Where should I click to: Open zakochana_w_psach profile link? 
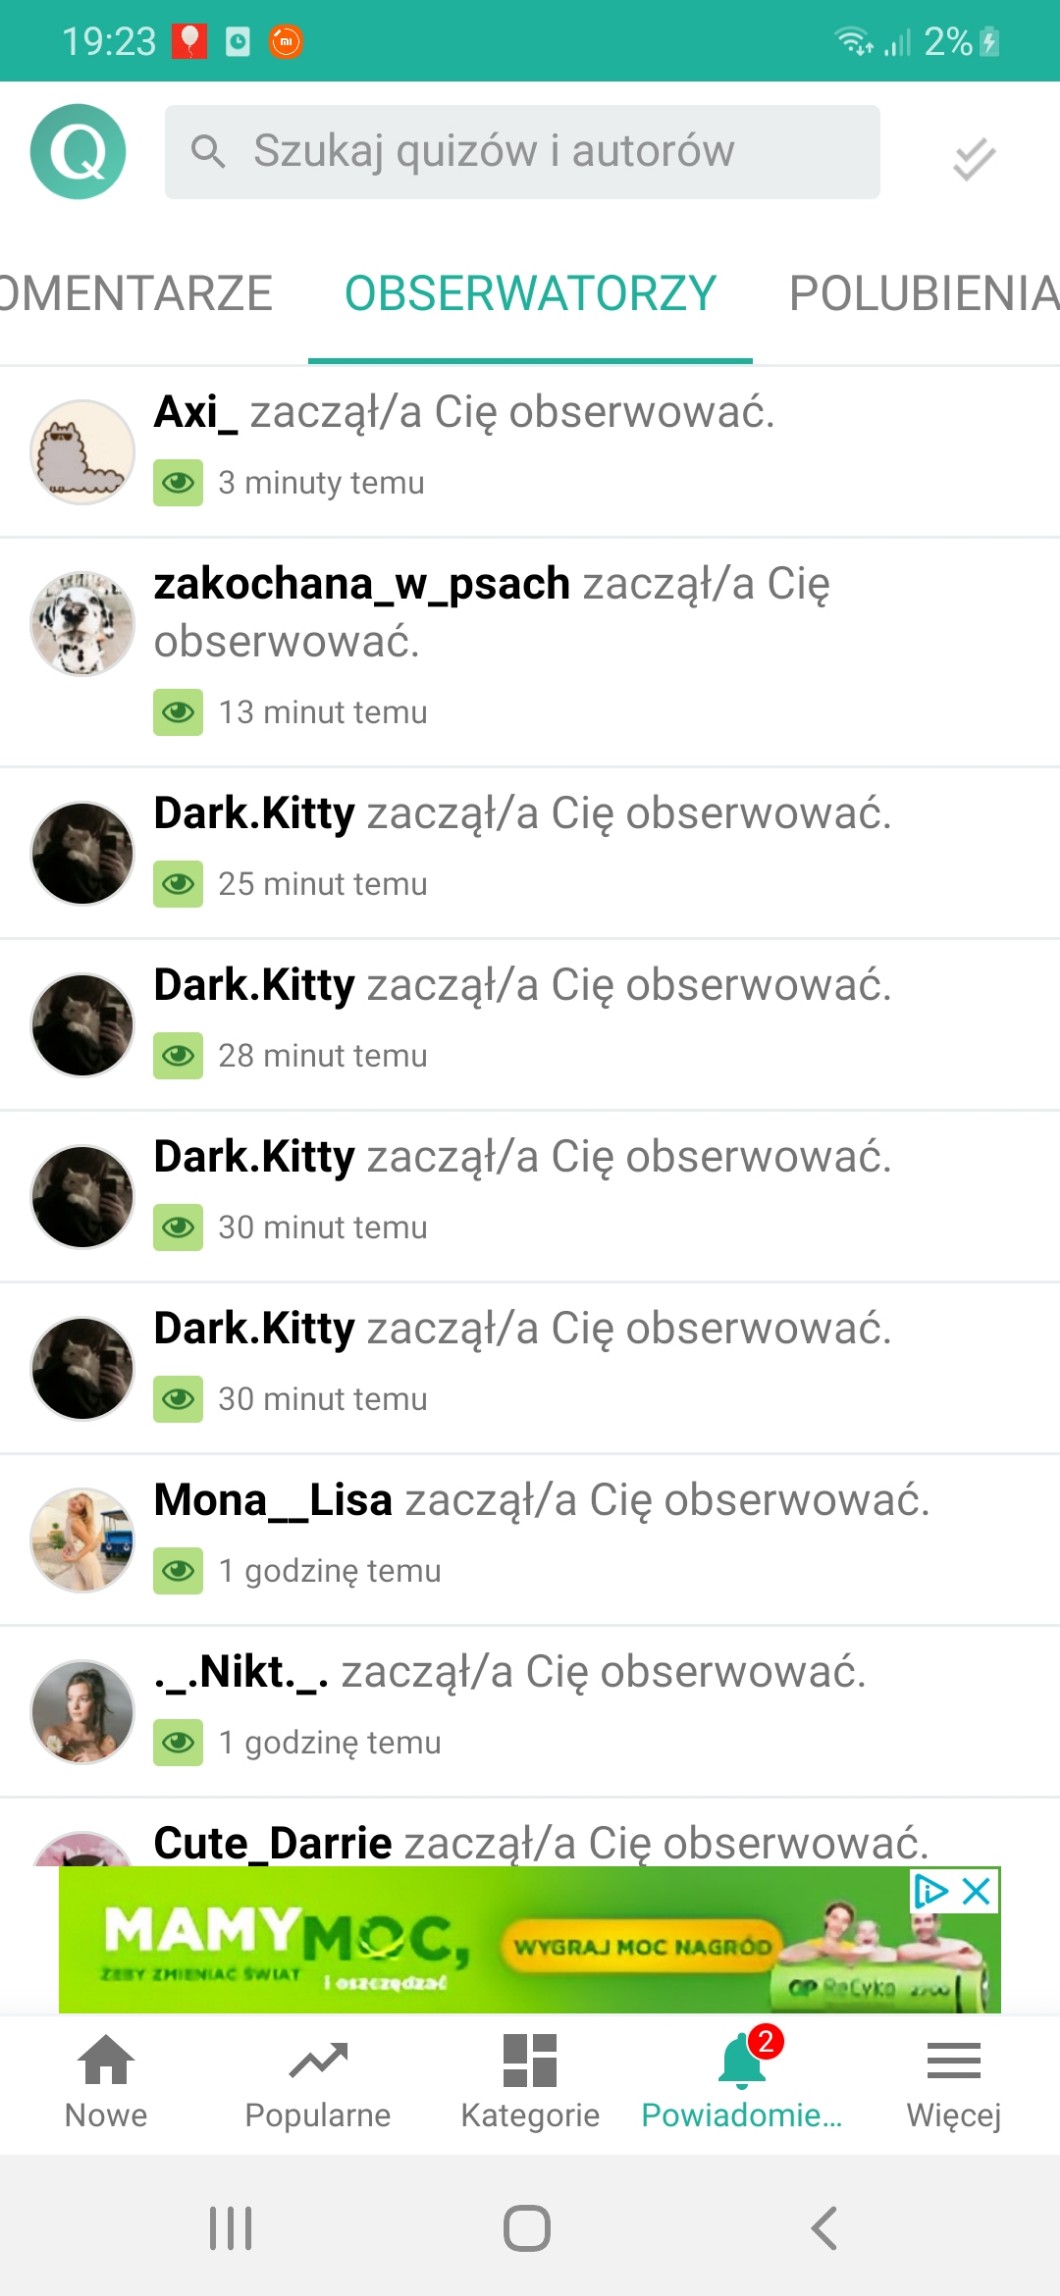(x=362, y=584)
